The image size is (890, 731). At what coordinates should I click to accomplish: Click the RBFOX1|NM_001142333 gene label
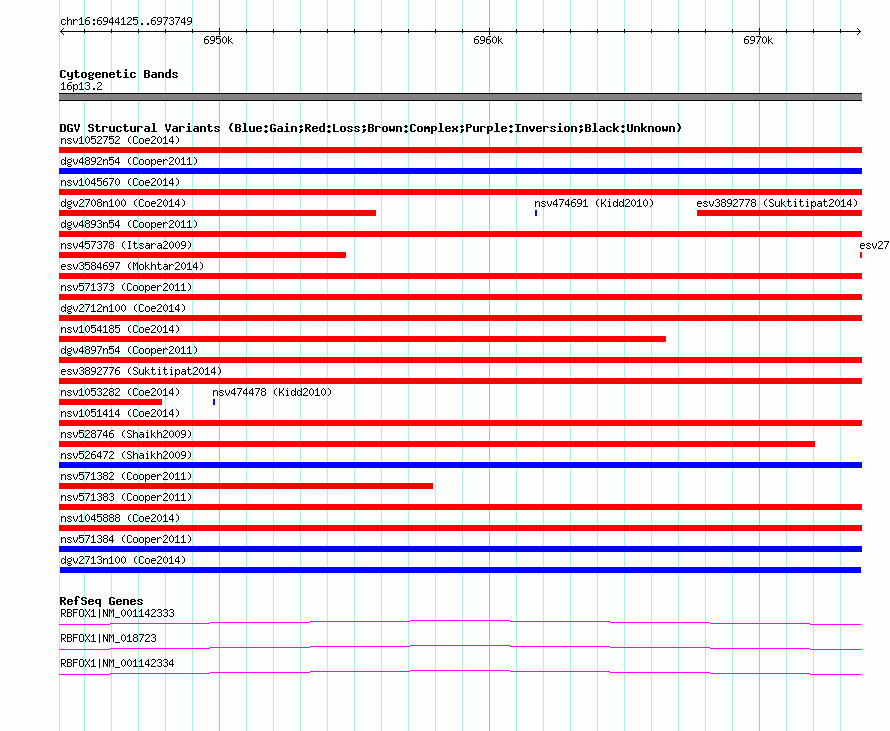pos(117,614)
